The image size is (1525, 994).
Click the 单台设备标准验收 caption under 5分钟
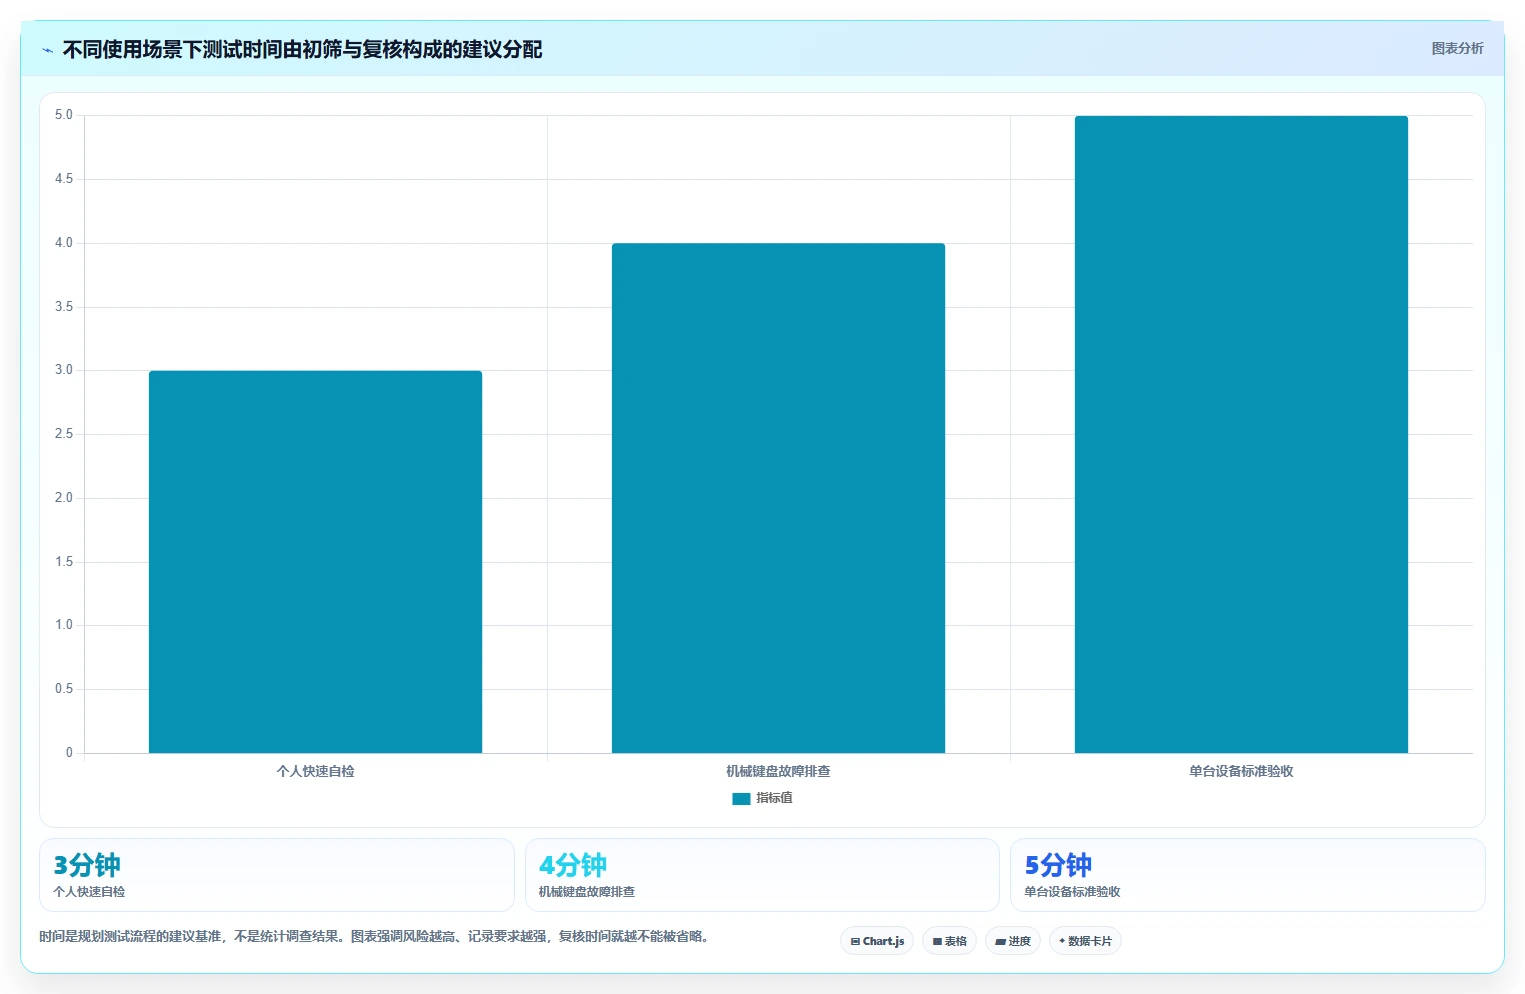(x=1072, y=891)
